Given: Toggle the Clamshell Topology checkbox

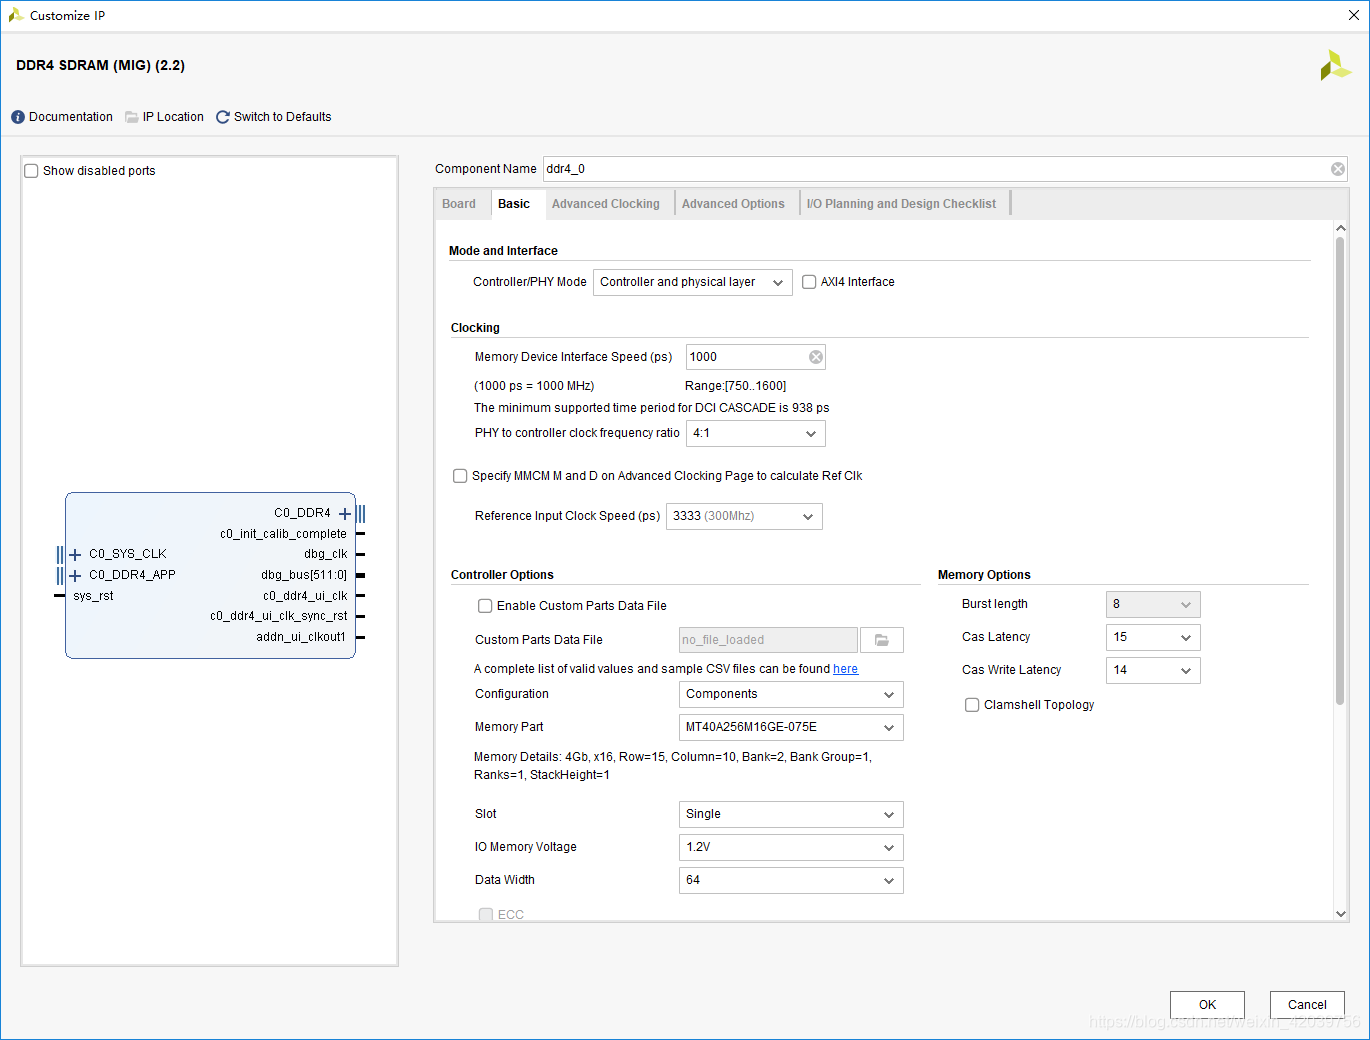Looking at the screenshot, I should [x=972, y=705].
